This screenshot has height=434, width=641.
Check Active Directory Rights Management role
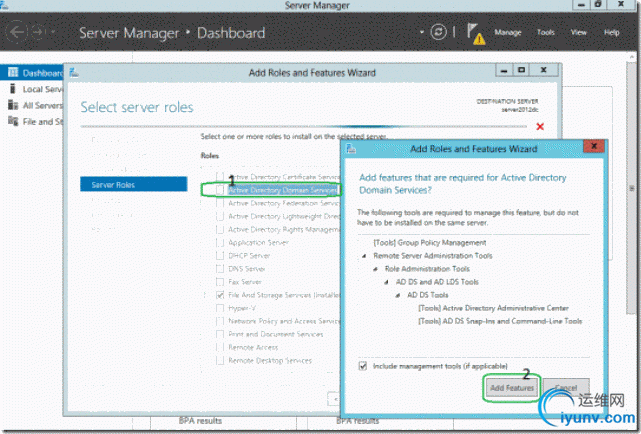pyautogui.click(x=220, y=229)
